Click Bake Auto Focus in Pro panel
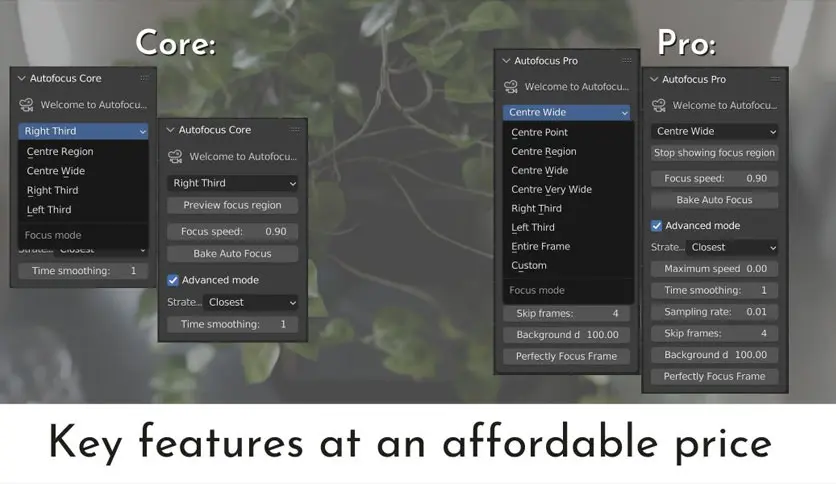 click(x=714, y=200)
